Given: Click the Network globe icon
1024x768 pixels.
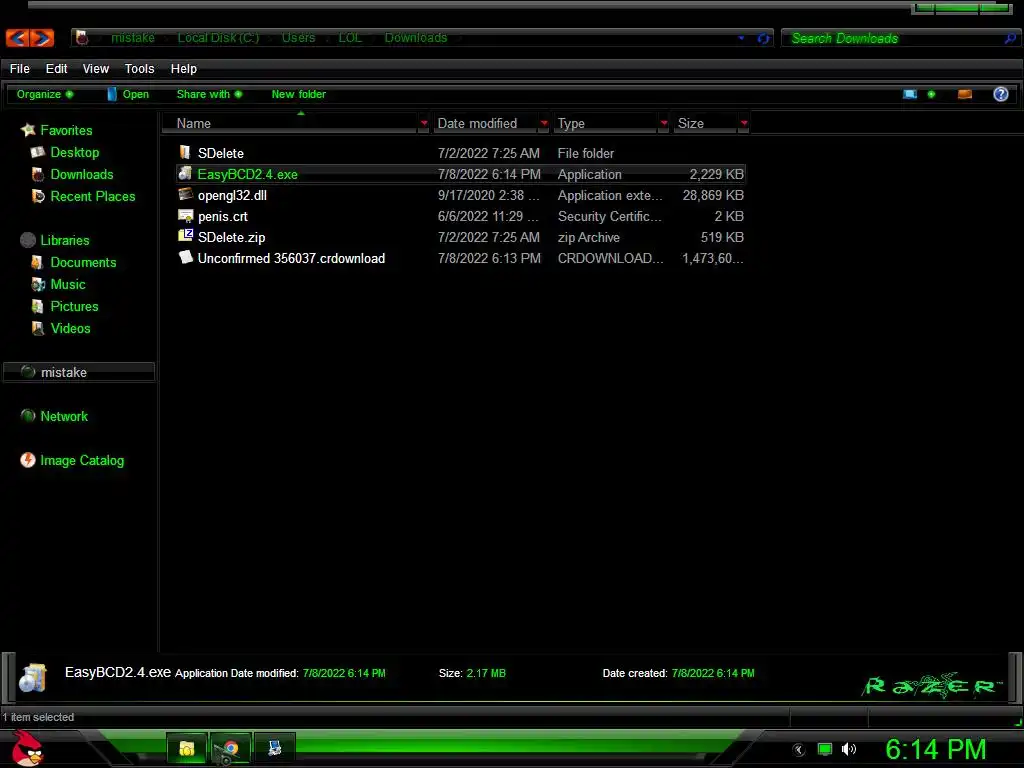Looking at the screenshot, I should pyautogui.click(x=28, y=415).
